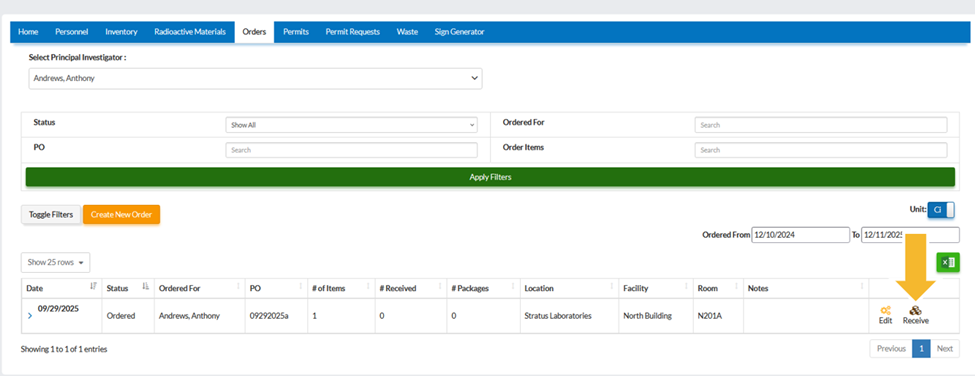Open the Permits tab

tap(296, 32)
